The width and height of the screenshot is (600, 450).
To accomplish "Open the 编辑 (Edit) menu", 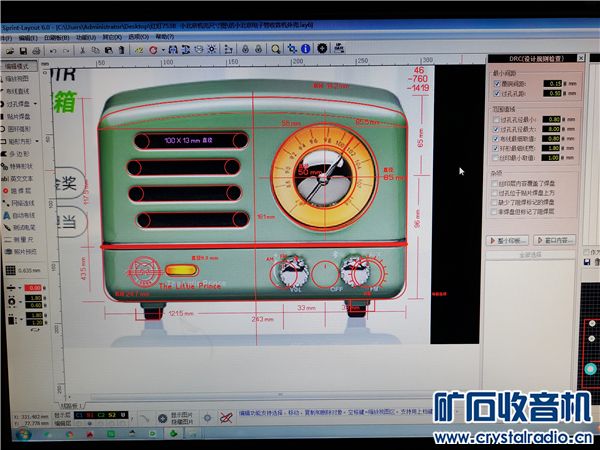I will [x=28, y=38].
